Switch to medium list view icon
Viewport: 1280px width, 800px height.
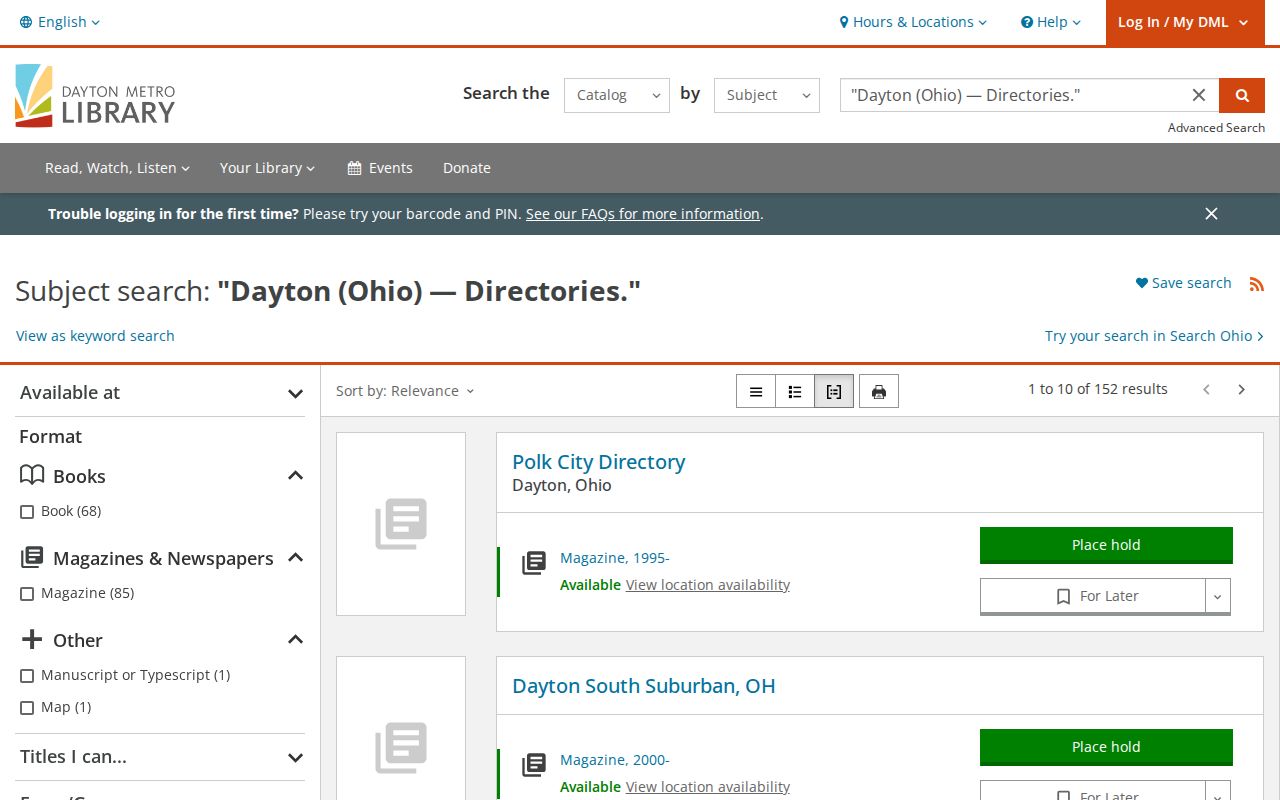click(x=795, y=391)
